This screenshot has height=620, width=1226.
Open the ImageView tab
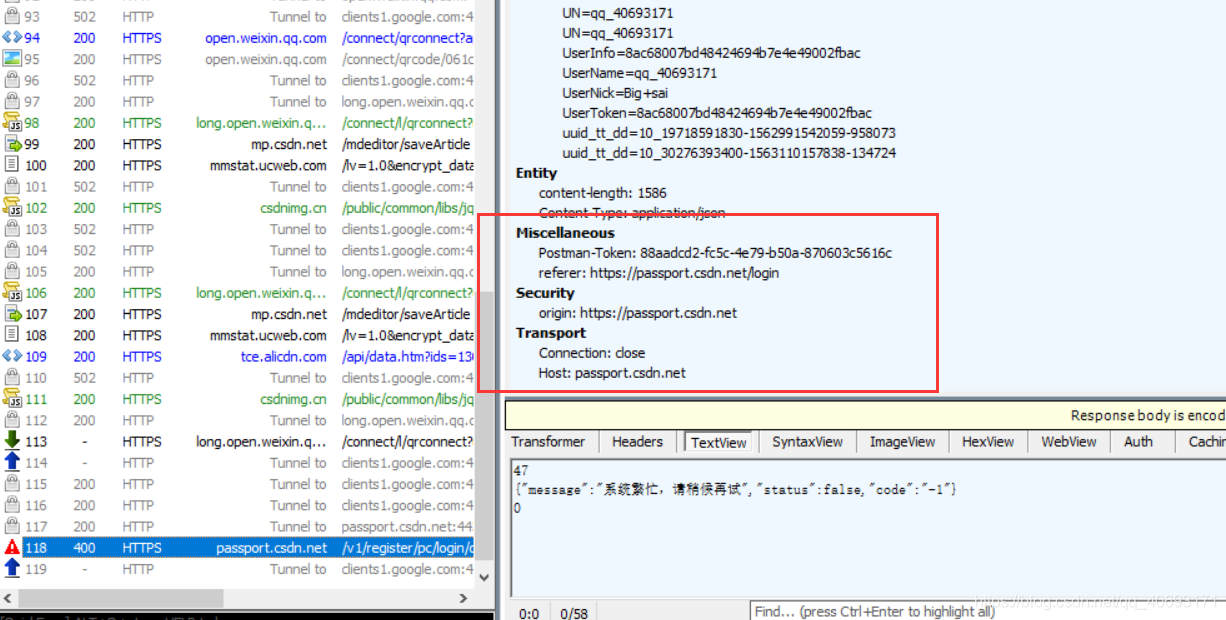(902, 442)
